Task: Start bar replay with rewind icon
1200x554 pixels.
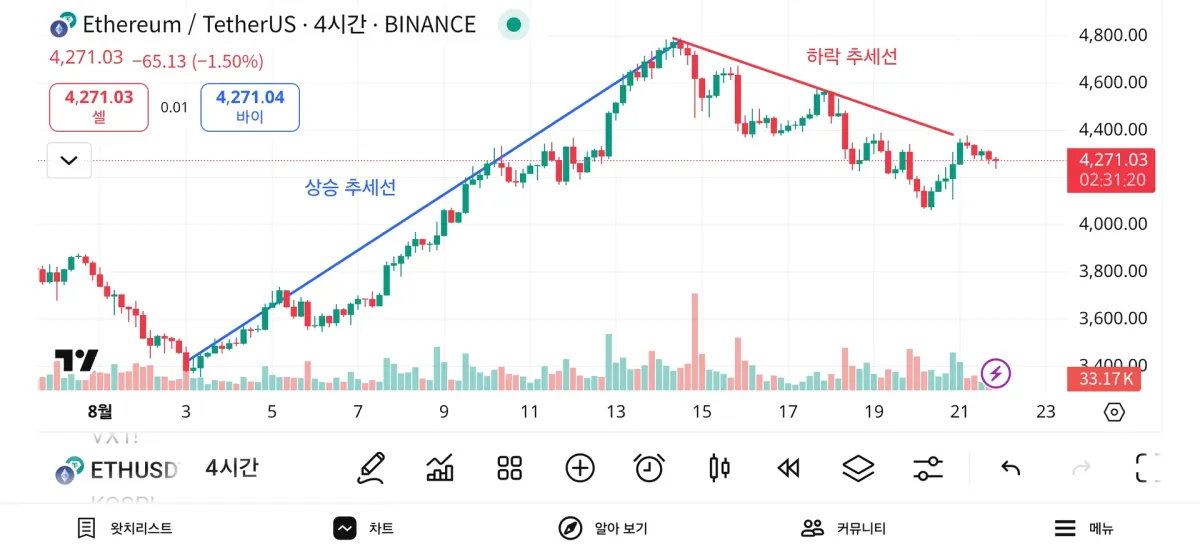Action: tap(789, 467)
